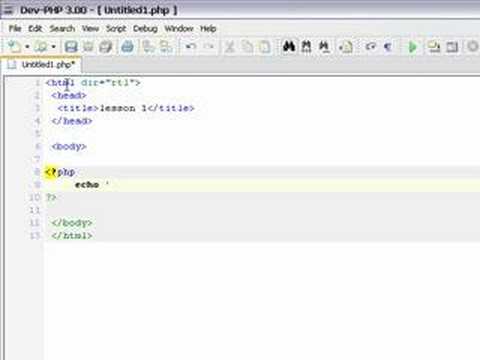
Task: Click Find Next binoculars icon
Action: click(x=306, y=46)
